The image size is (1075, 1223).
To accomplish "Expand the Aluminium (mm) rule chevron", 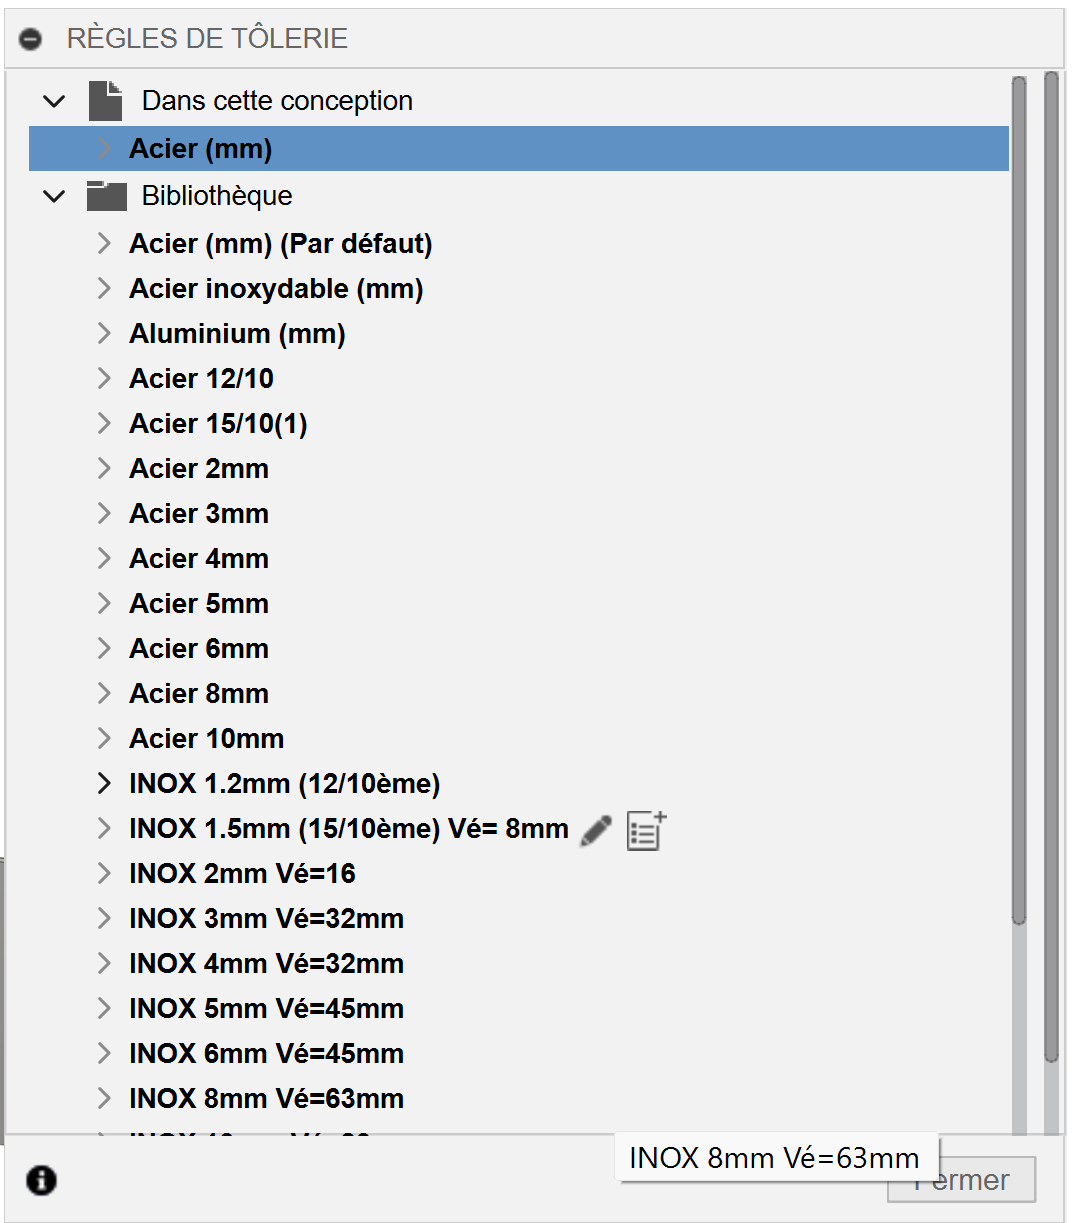I will pos(104,334).
